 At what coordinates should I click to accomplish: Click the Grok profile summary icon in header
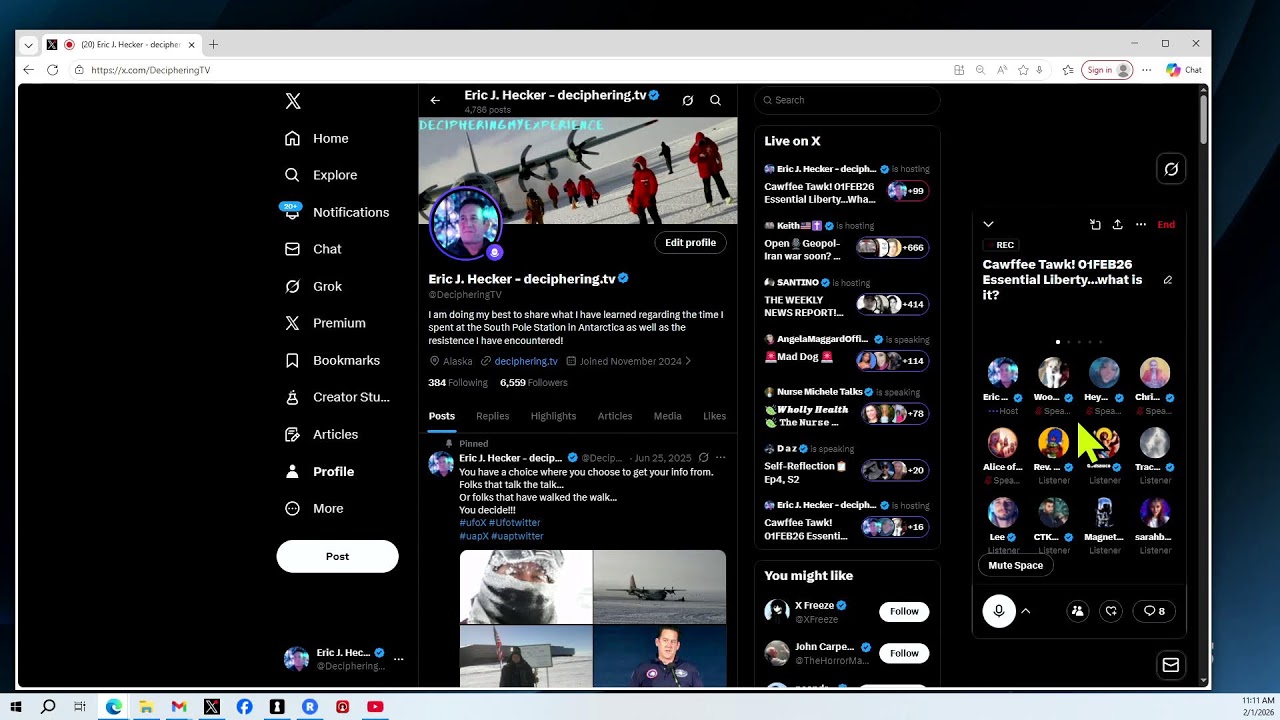tap(687, 100)
